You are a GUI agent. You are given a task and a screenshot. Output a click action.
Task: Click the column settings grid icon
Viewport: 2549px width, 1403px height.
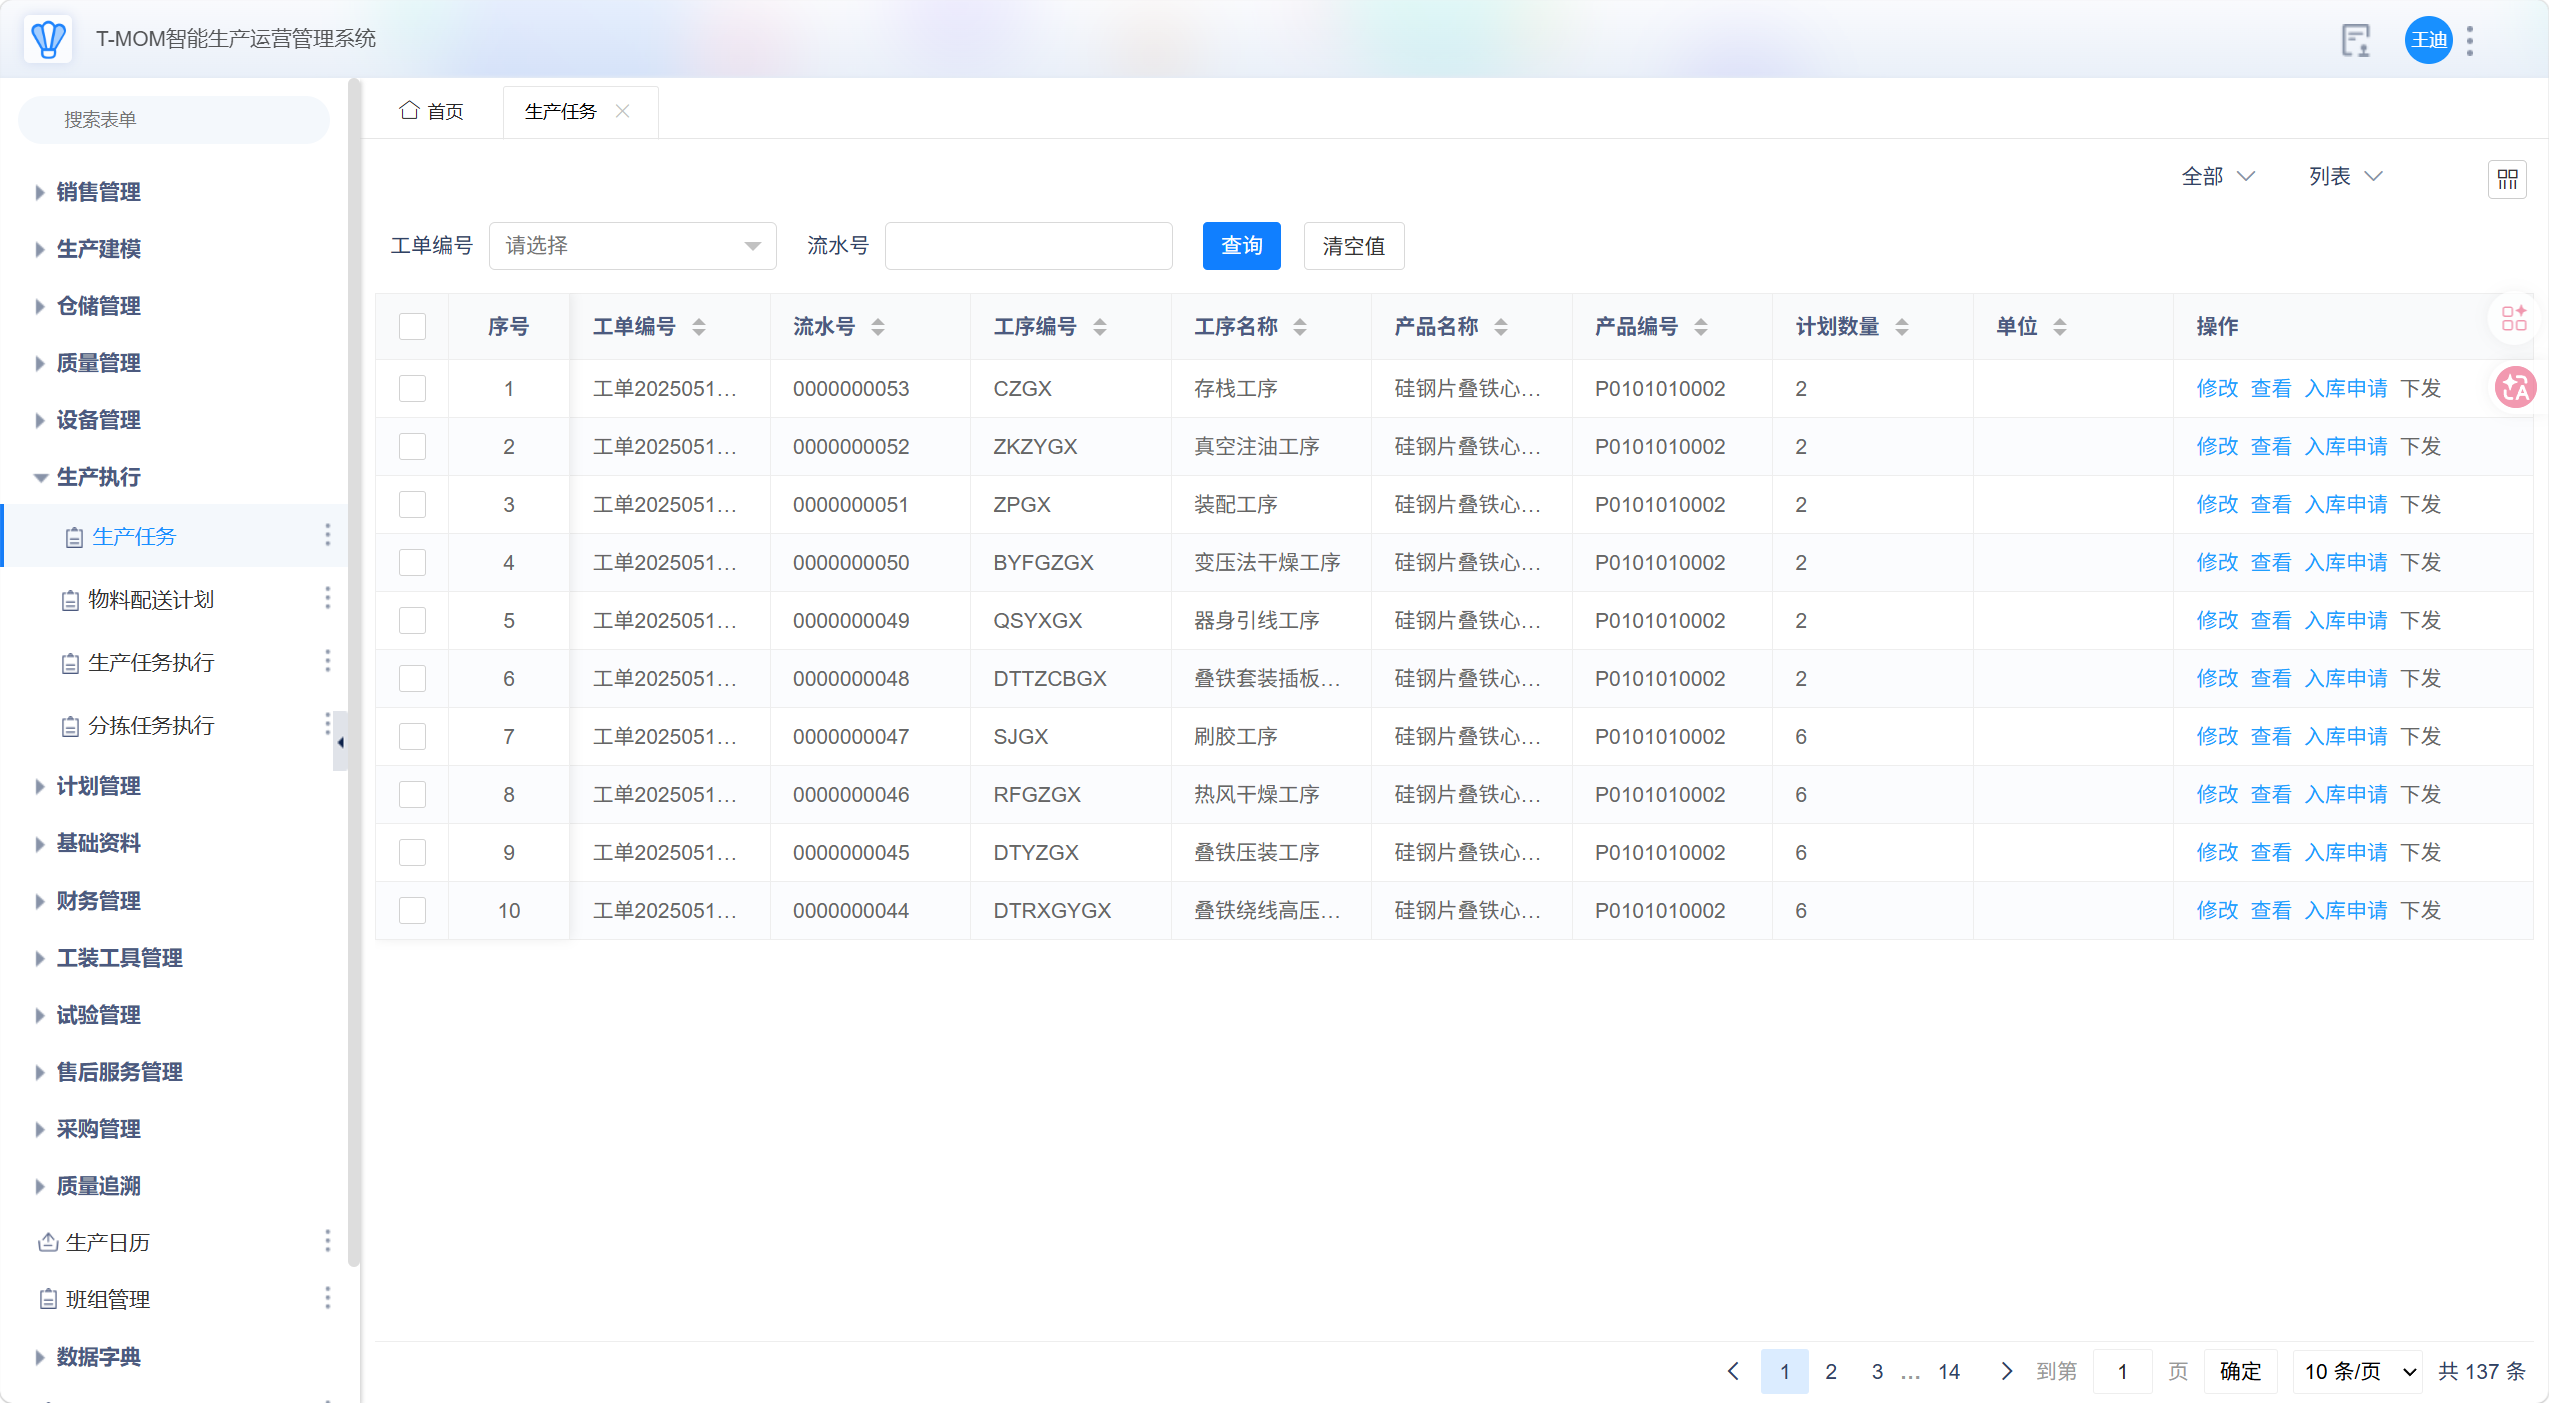pos(2507,179)
